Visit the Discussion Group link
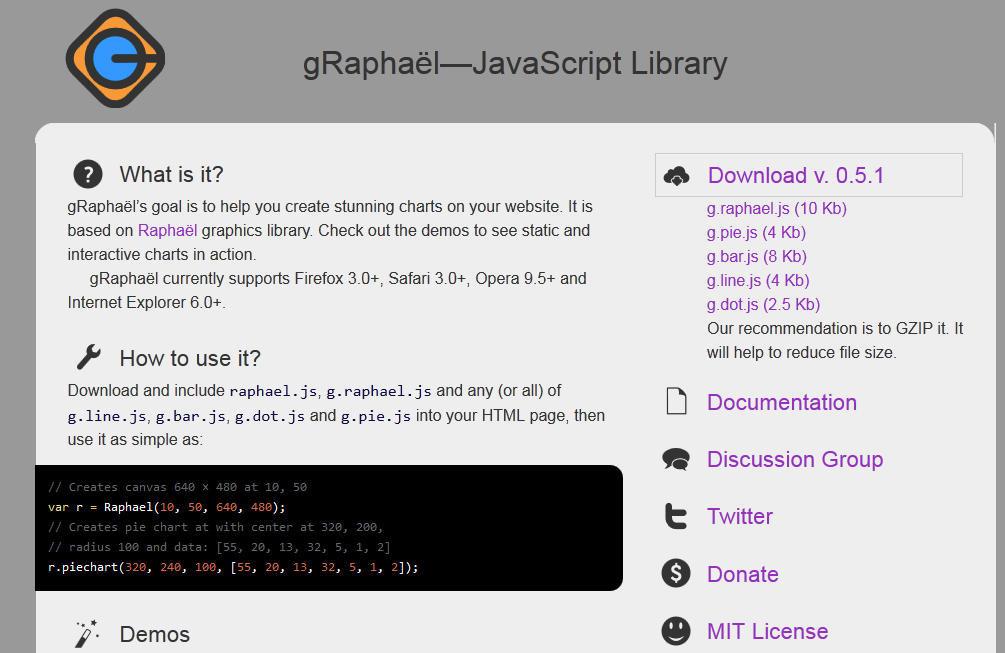1005x653 pixels. 794,460
